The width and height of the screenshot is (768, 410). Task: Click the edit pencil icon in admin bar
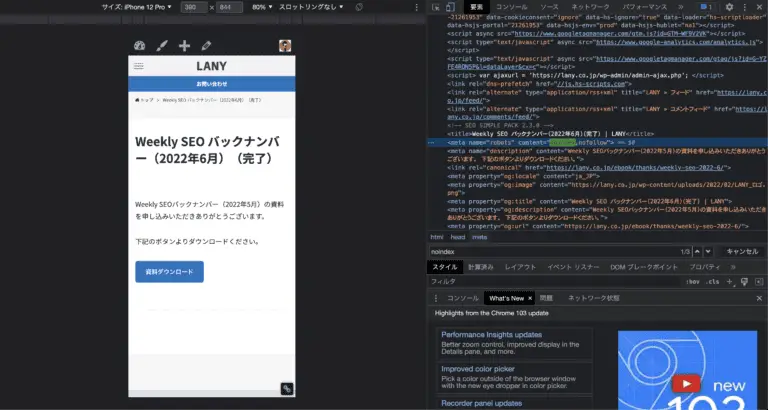(x=206, y=46)
